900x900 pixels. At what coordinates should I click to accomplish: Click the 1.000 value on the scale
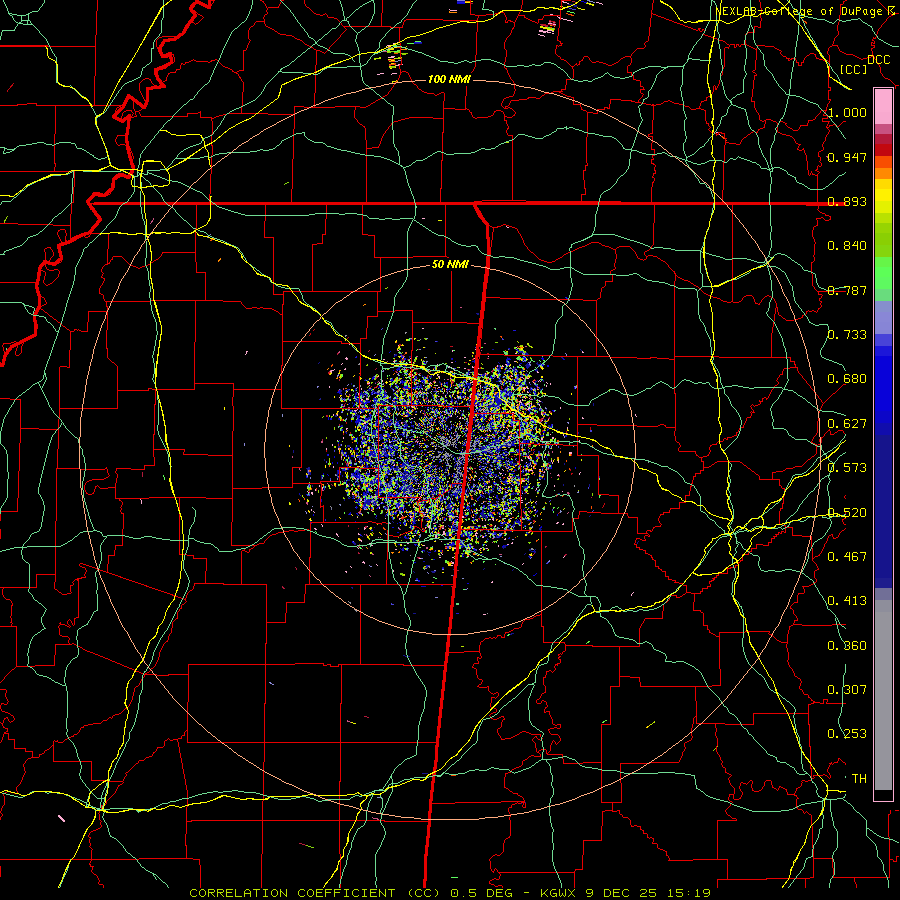pyautogui.click(x=847, y=112)
